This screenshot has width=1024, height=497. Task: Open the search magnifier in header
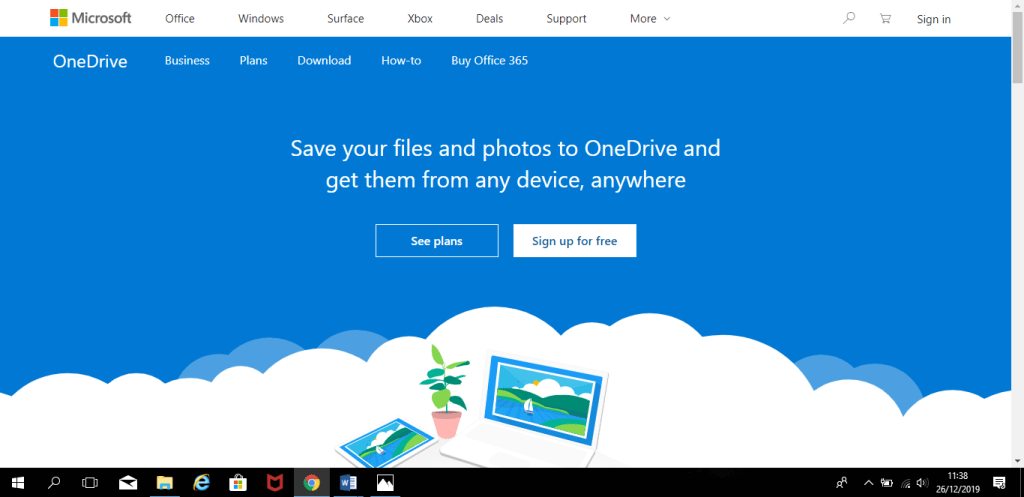(x=849, y=18)
